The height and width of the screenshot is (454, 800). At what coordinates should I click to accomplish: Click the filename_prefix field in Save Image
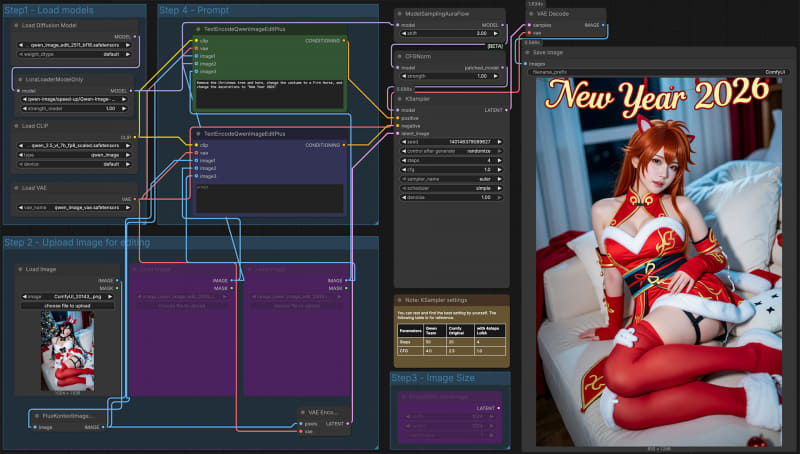click(659, 72)
